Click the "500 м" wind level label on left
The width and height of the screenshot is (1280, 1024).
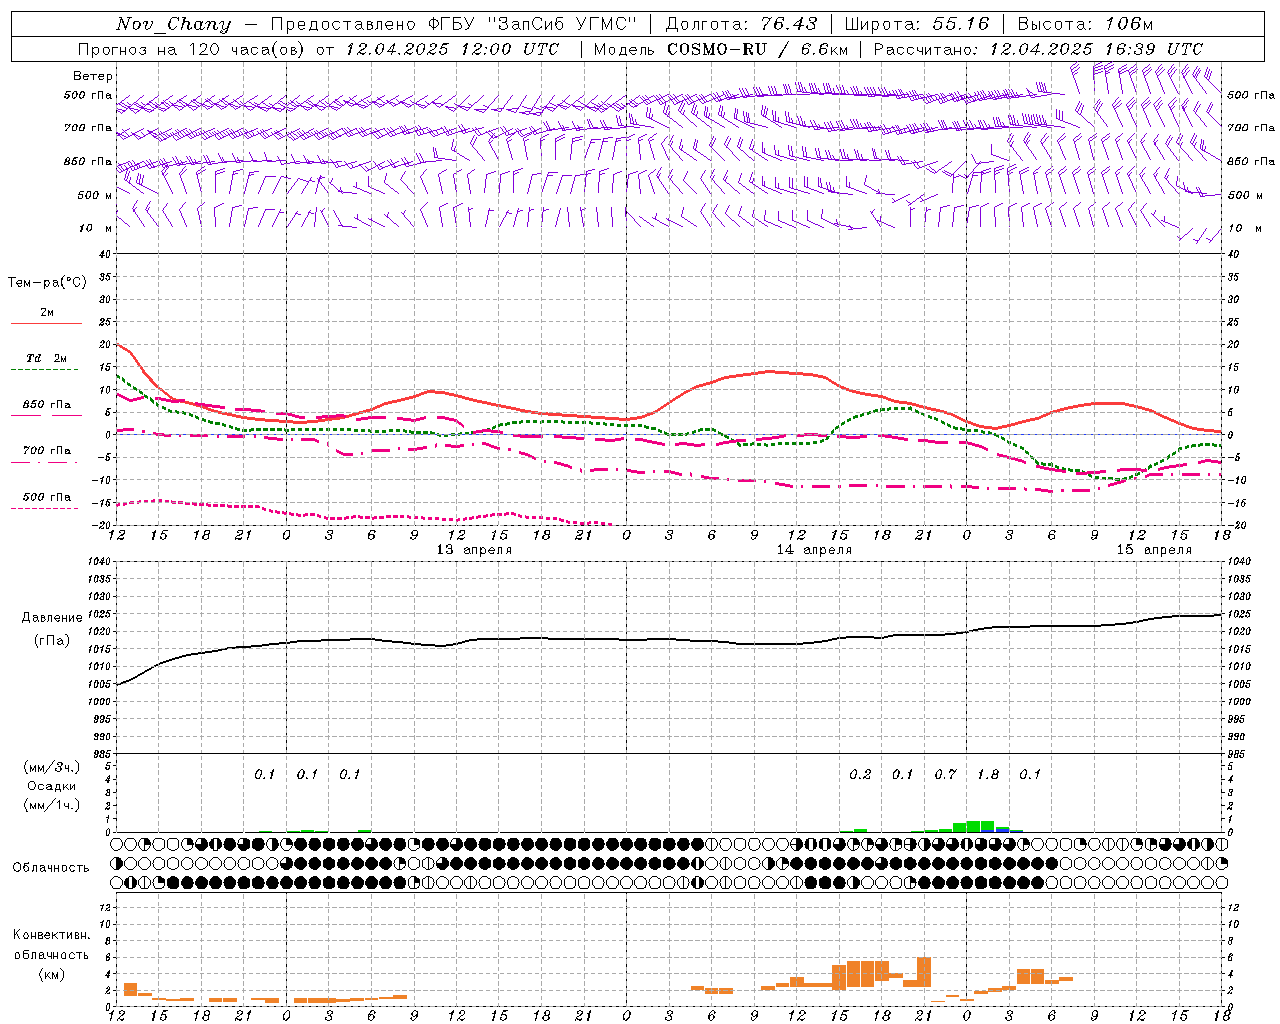point(94,195)
